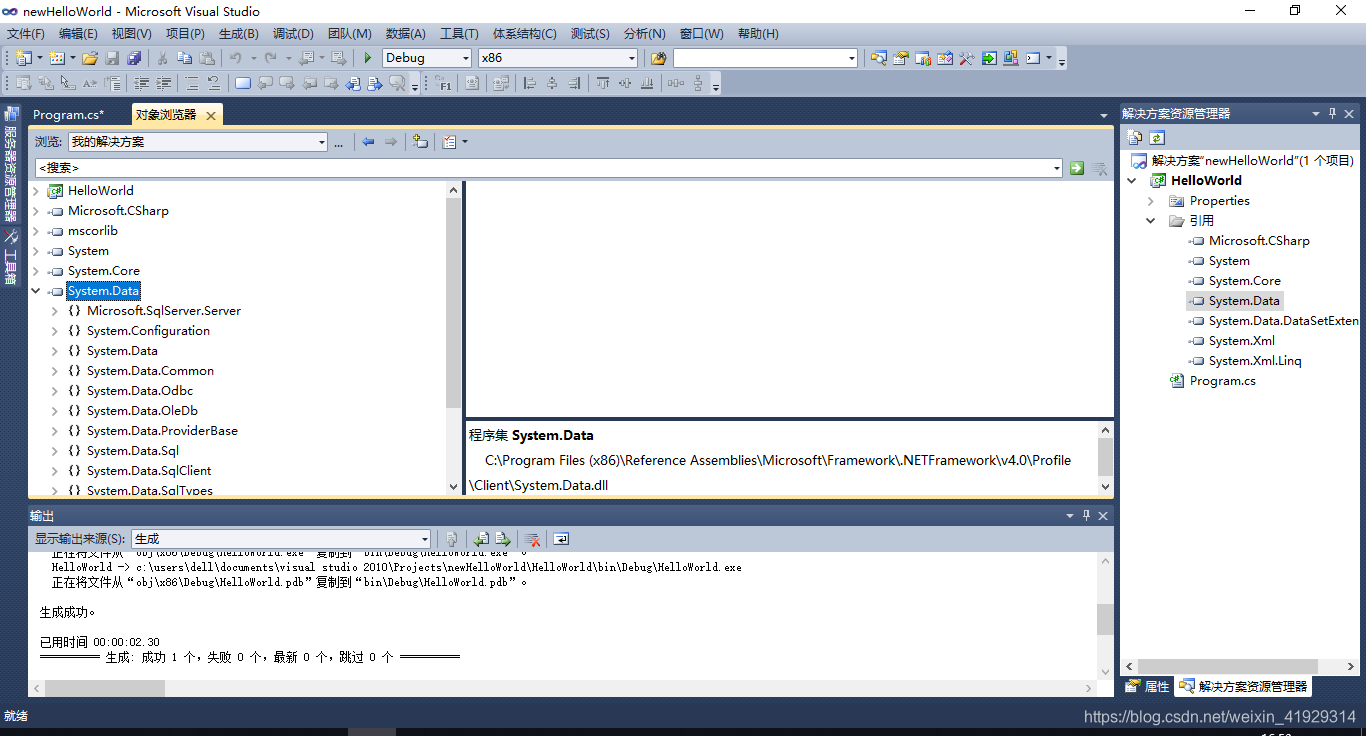Expand the mscorlib node
The height and width of the screenshot is (736, 1366).
[x=36, y=231]
